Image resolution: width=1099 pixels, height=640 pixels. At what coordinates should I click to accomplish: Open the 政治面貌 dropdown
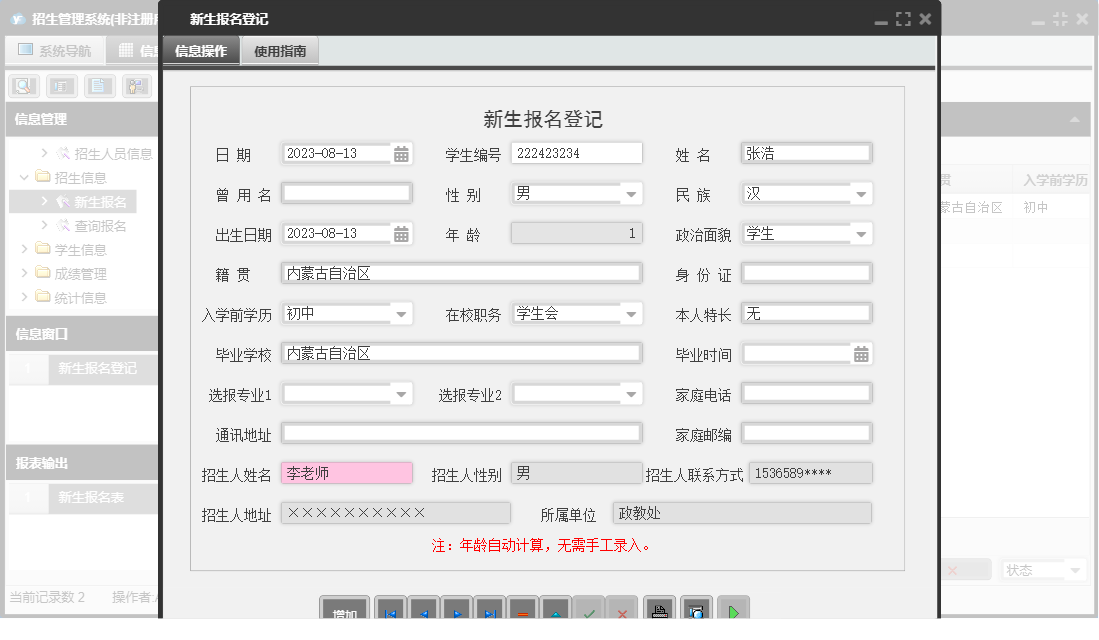click(x=861, y=233)
